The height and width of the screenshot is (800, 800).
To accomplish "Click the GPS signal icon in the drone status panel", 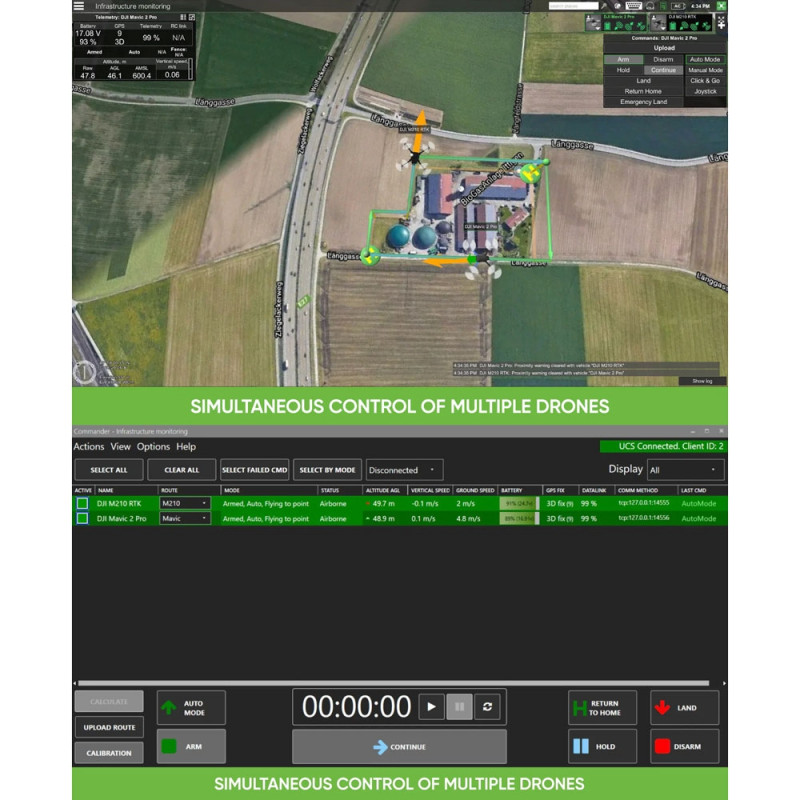I will 617,25.
